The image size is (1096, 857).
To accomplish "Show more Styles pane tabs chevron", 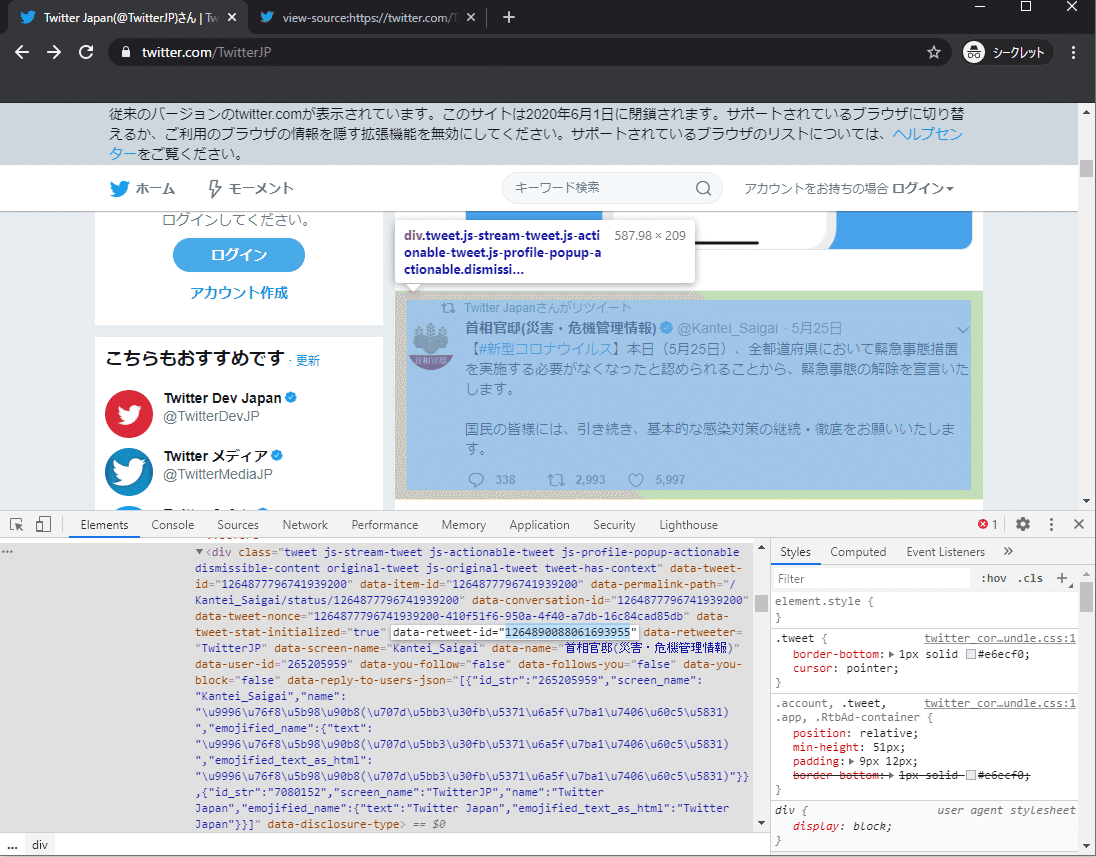I will [1008, 552].
